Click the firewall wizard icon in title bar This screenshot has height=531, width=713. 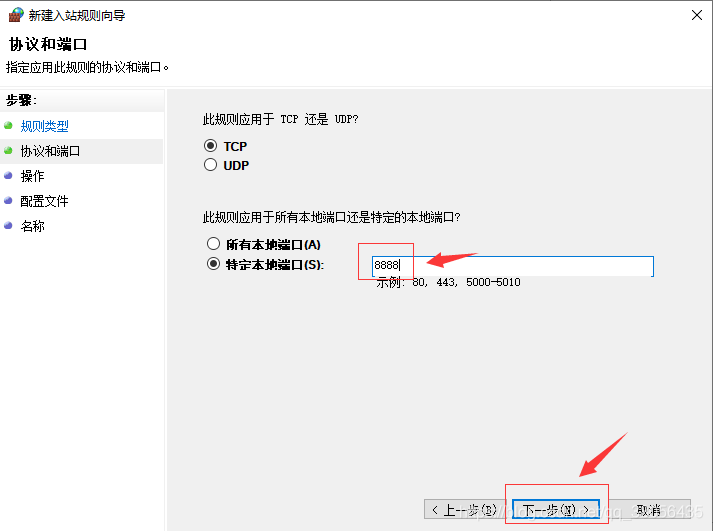(16, 15)
